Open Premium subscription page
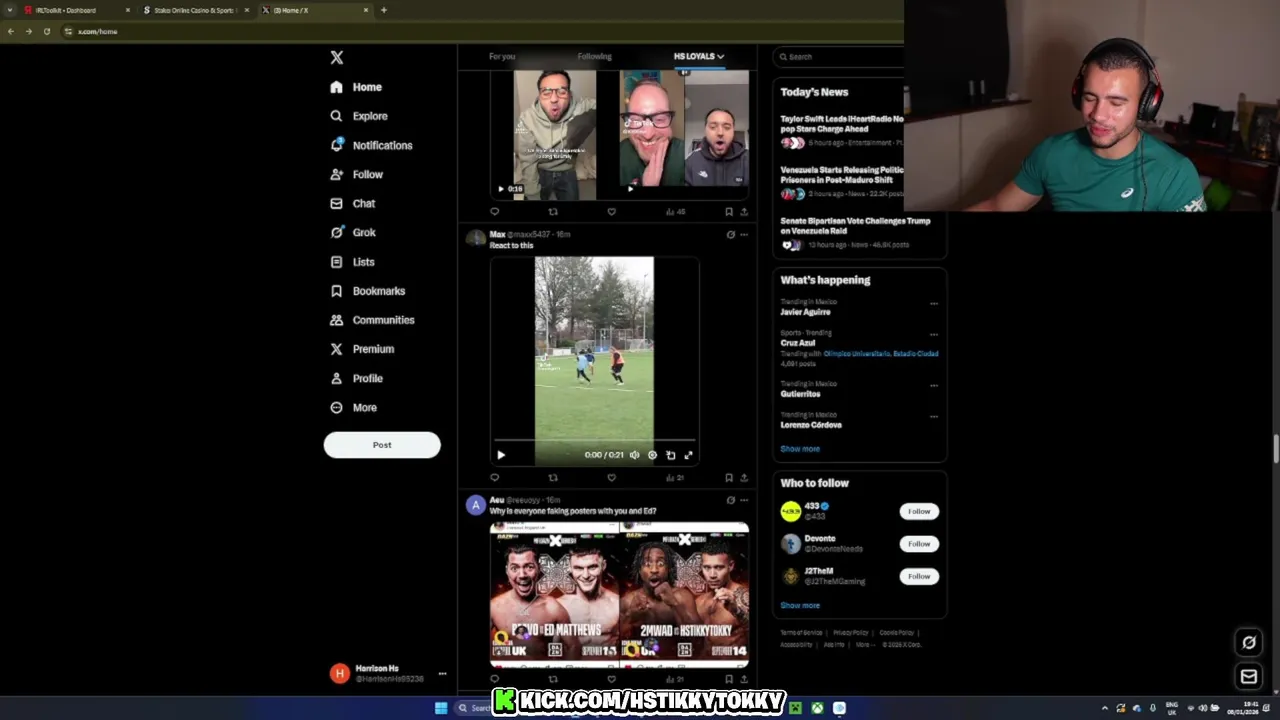1280x720 pixels. [362, 349]
